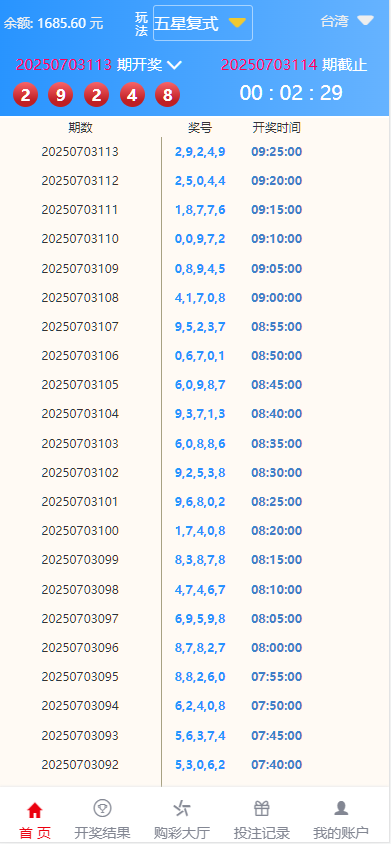Click the 奖号 column header
Image resolution: width=391 pixels, height=844 pixels.
(x=200, y=128)
